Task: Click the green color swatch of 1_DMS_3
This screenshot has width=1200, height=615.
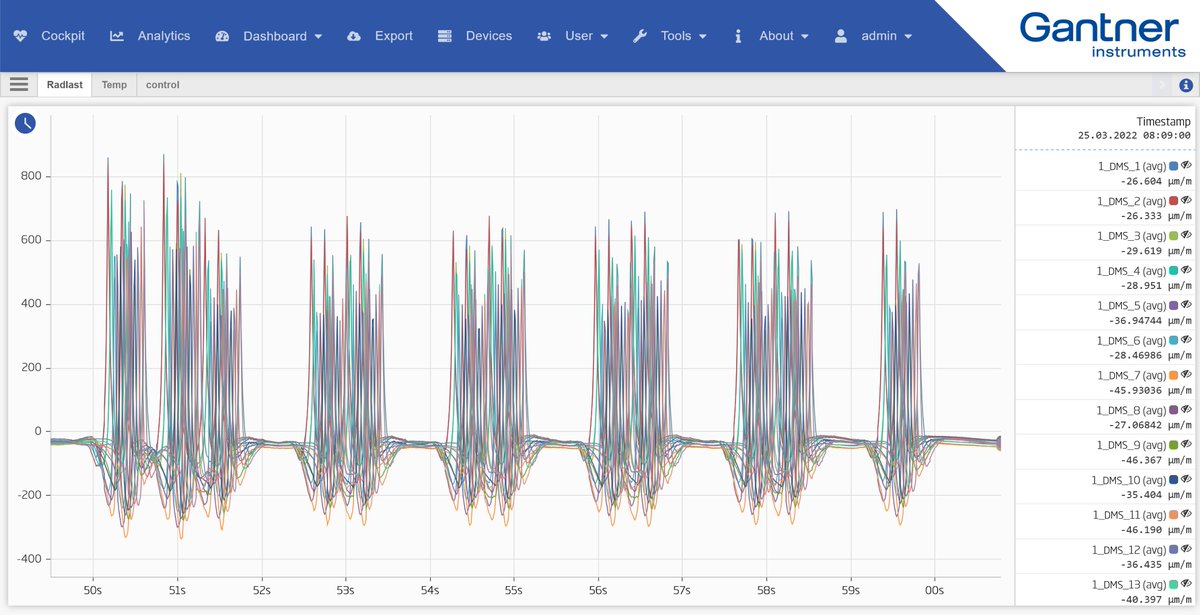Action: 1174,236
